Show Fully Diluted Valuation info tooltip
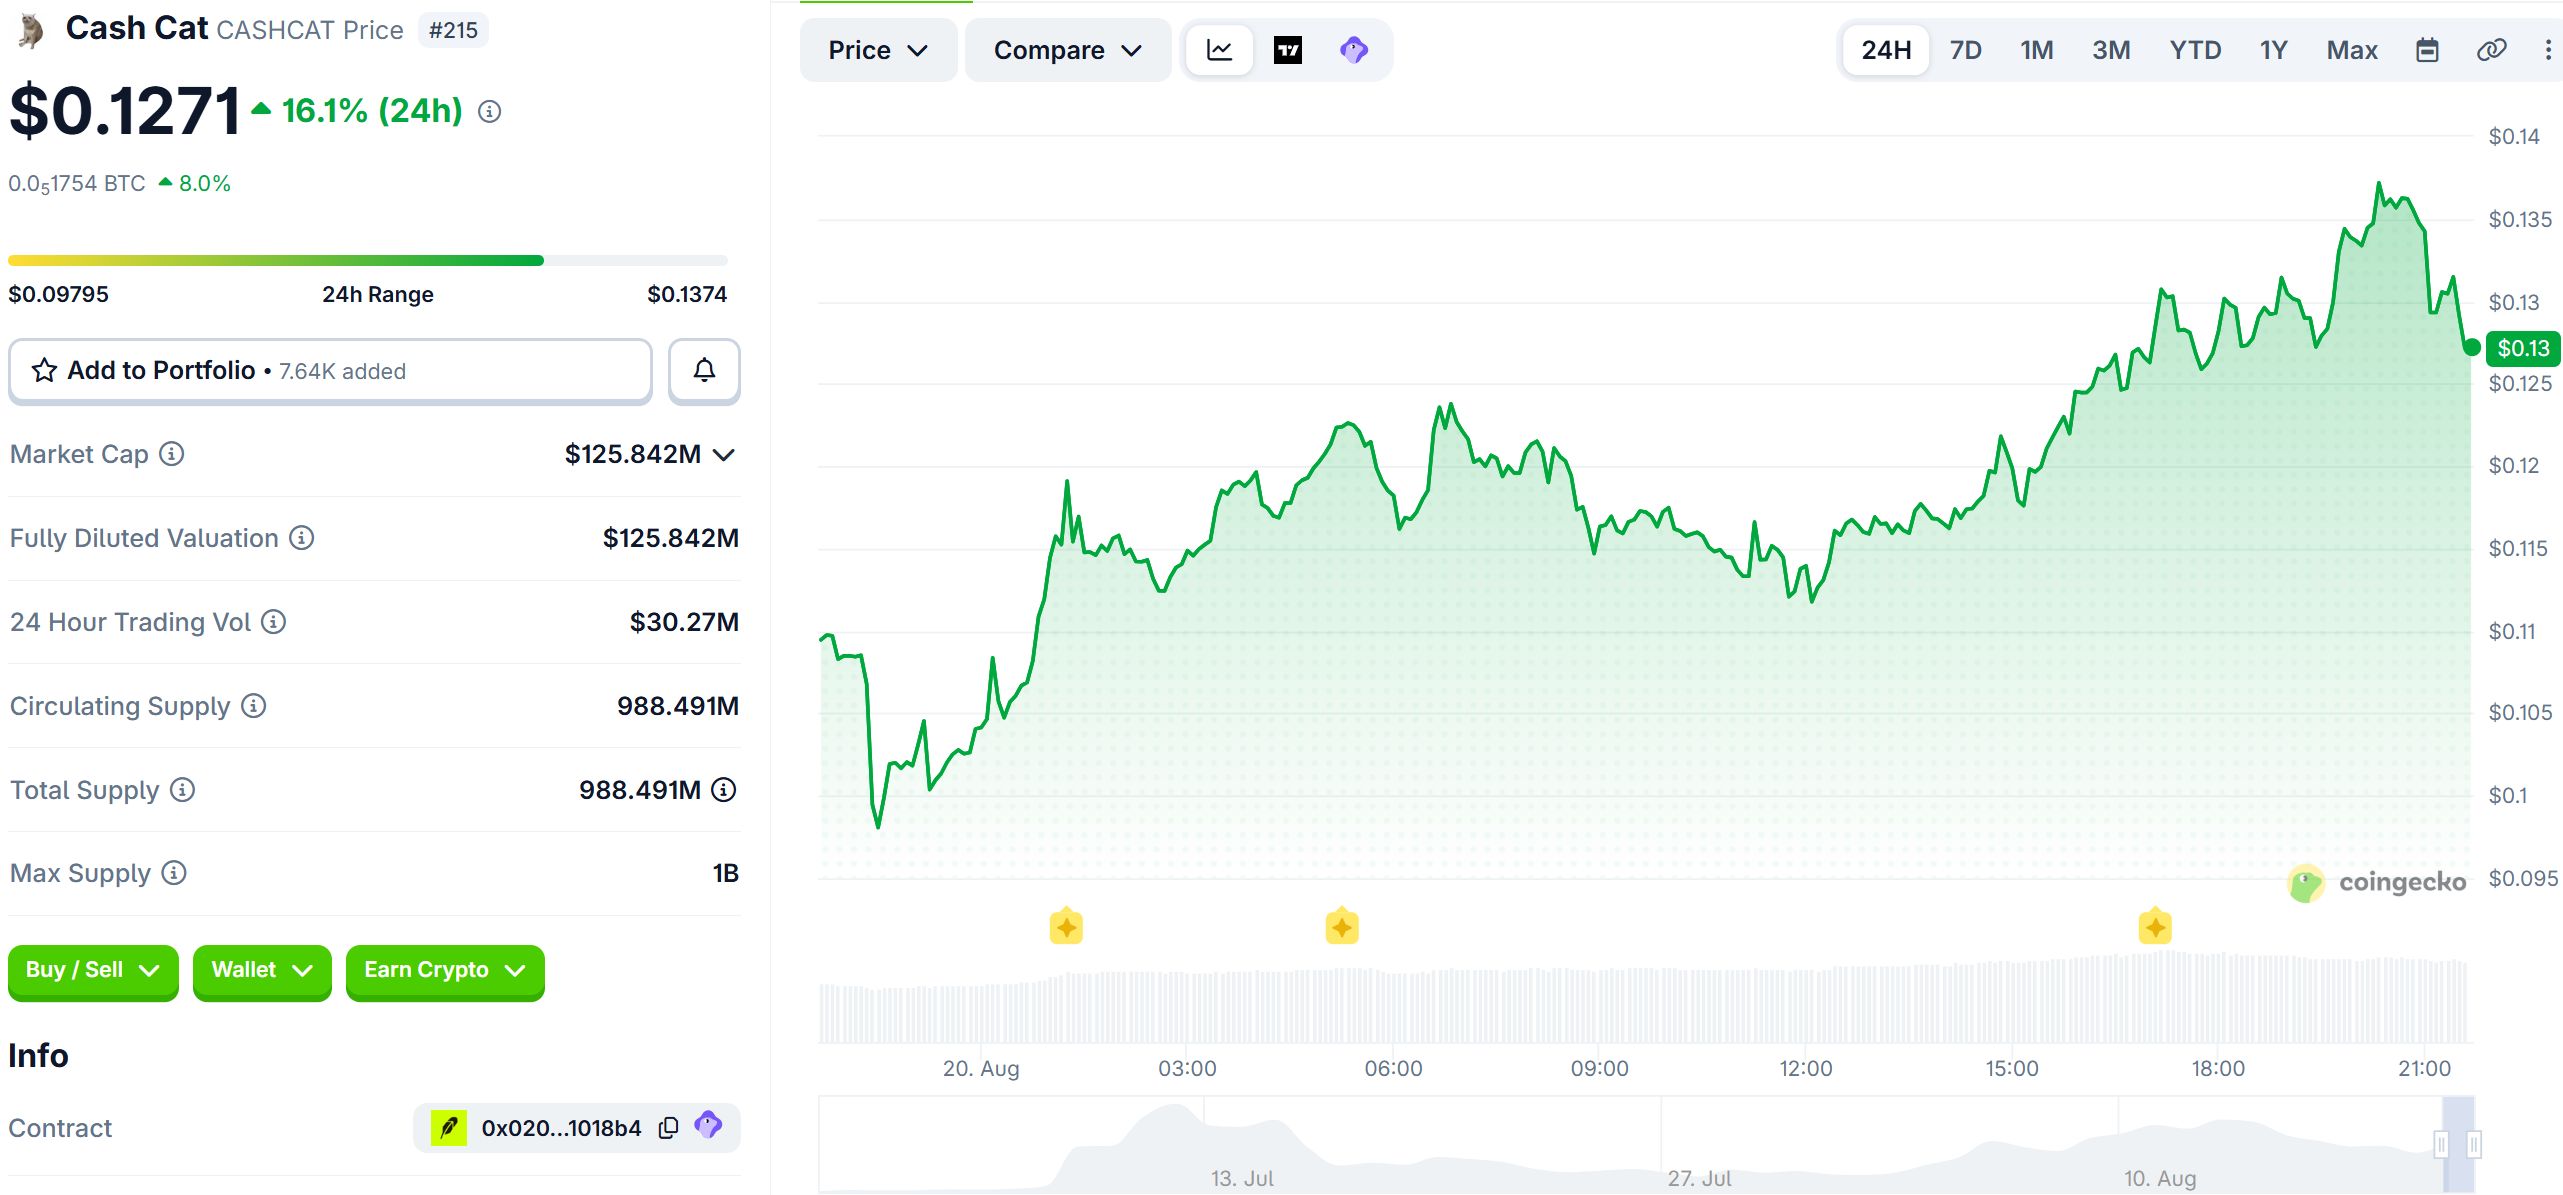Viewport: 2563px width, 1195px height. pyautogui.click(x=301, y=538)
